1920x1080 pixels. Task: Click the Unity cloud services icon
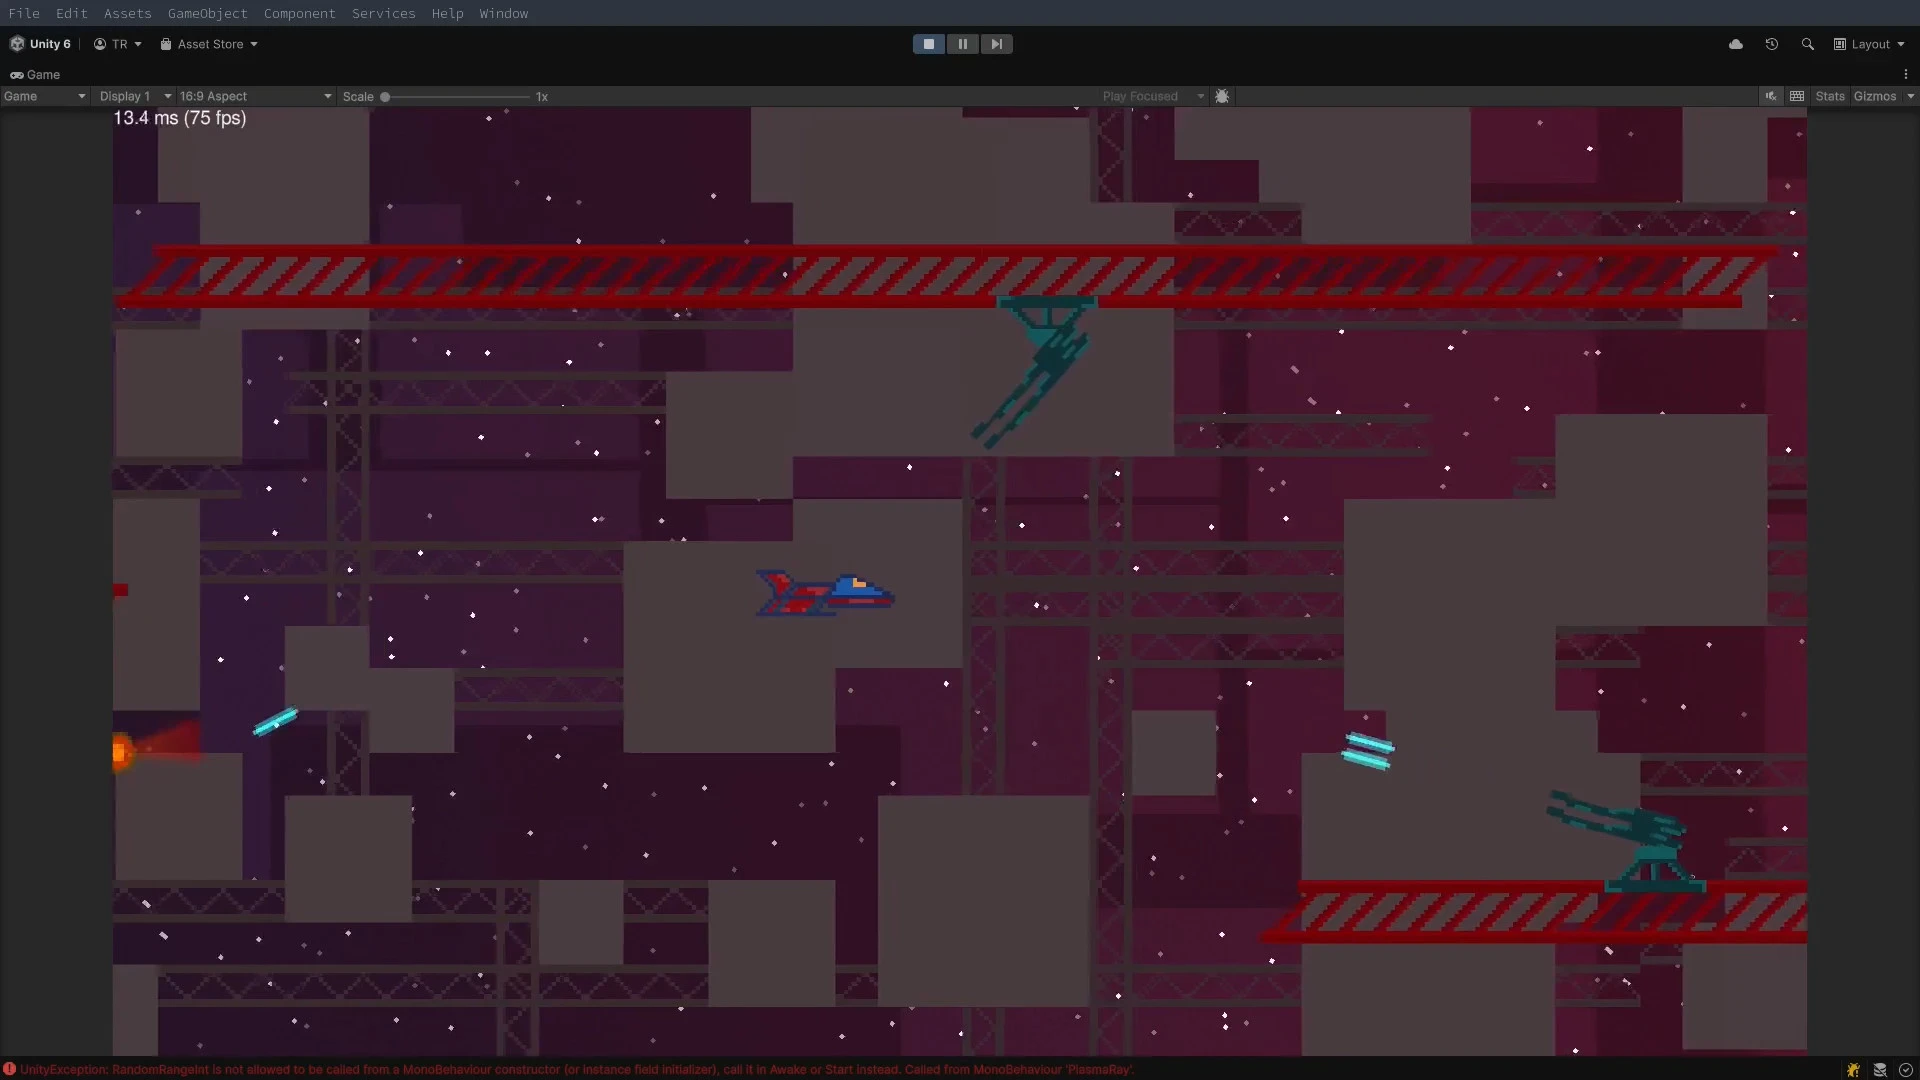1737,44
